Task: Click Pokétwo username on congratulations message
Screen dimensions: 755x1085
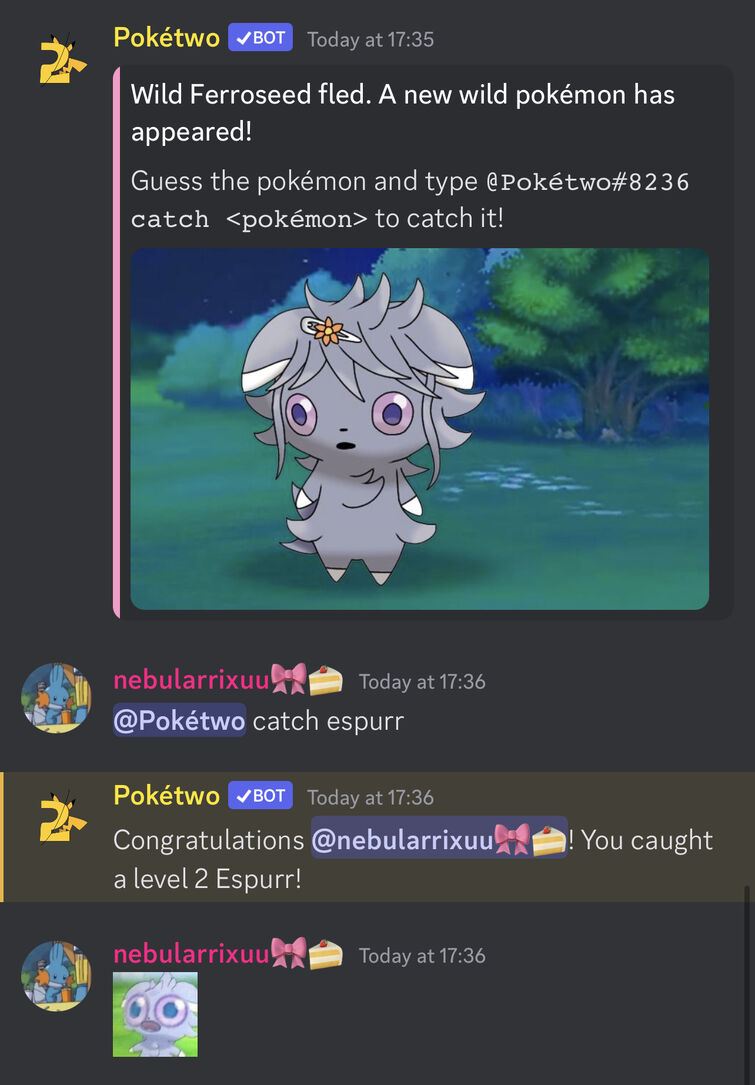Action: [166, 795]
